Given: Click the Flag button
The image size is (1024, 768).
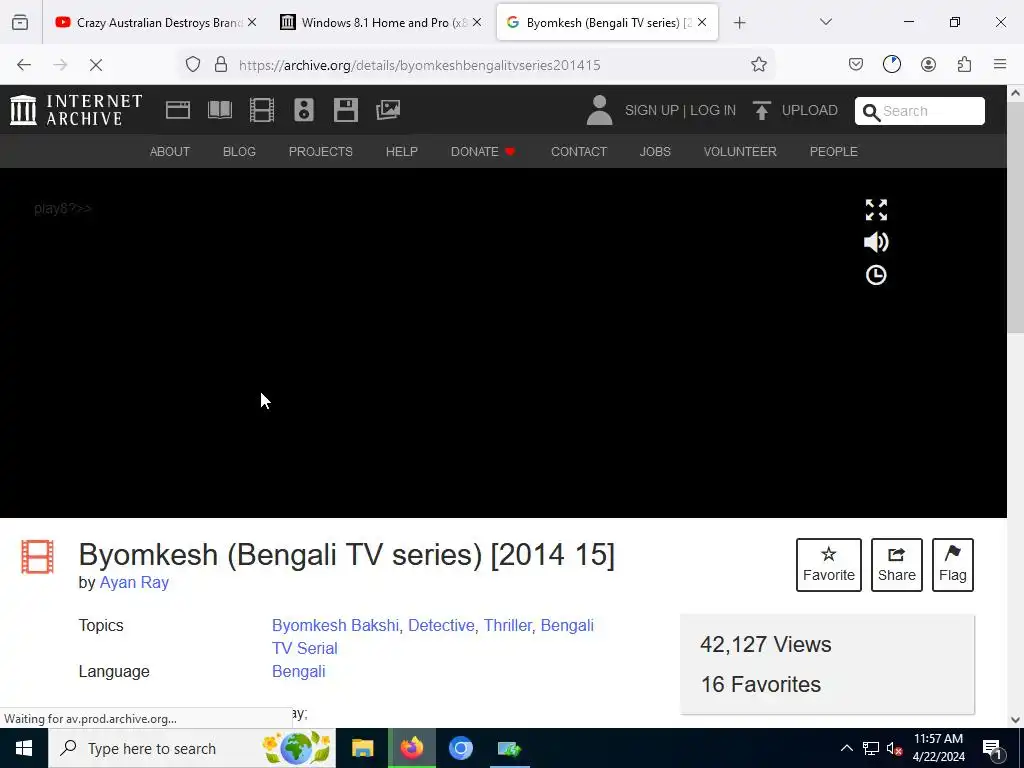Looking at the screenshot, I should point(953,565).
